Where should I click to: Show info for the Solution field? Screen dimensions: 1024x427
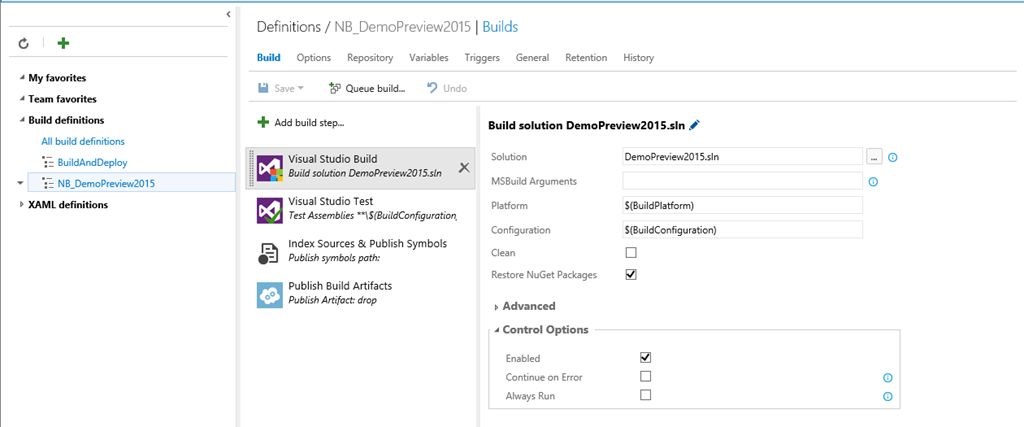coord(893,157)
